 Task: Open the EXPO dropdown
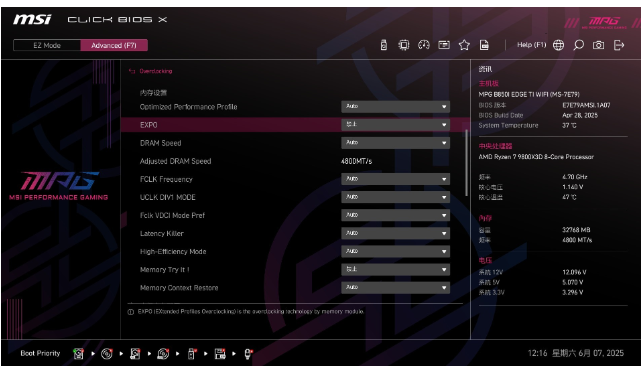[x=395, y=125]
